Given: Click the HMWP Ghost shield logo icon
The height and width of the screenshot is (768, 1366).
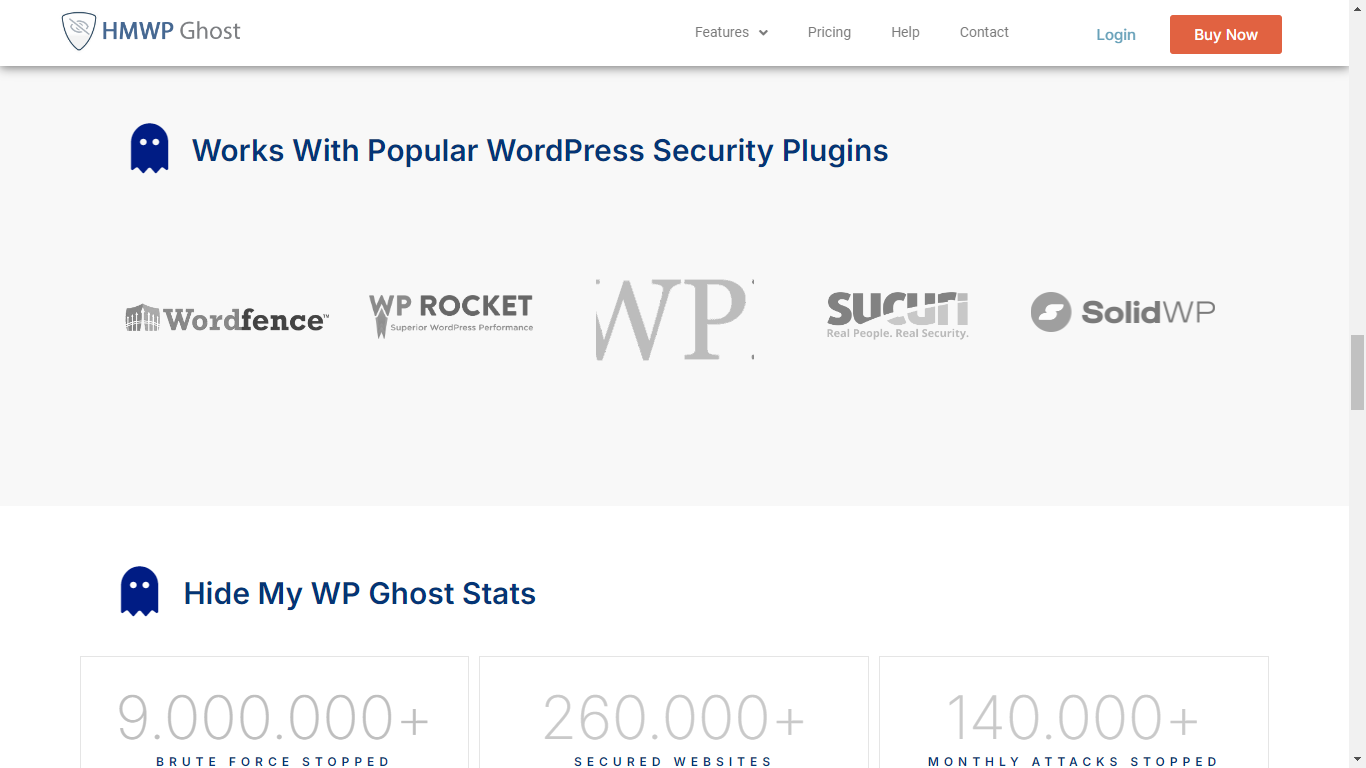Looking at the screenshot, I should pyautogui.click(x=78, y=32).
